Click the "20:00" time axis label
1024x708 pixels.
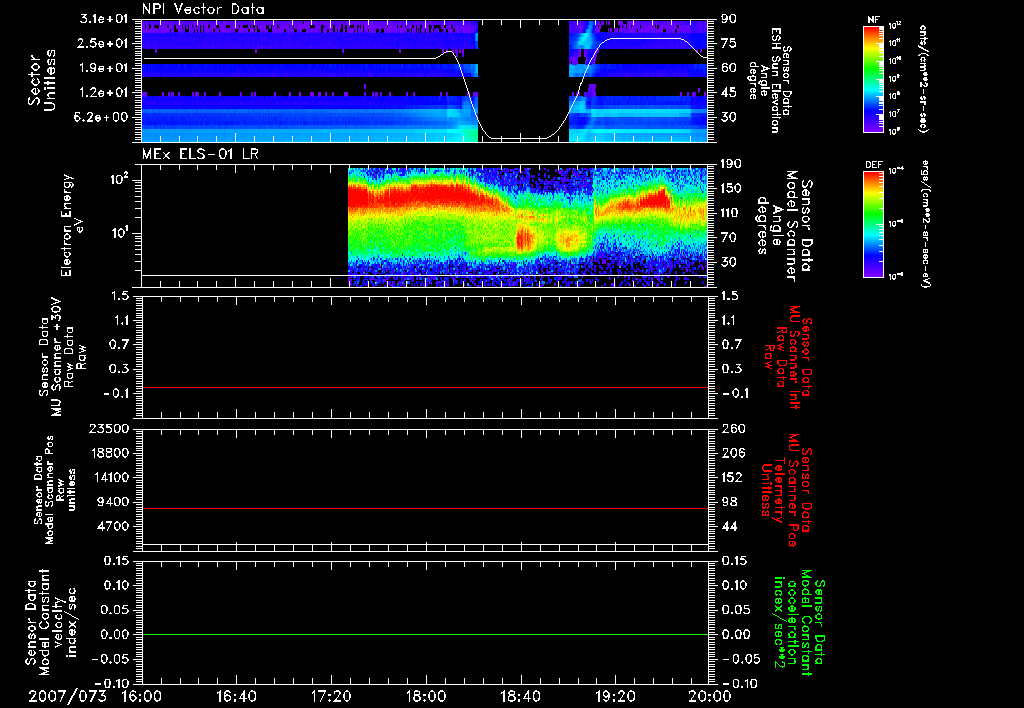coord(710,696)
